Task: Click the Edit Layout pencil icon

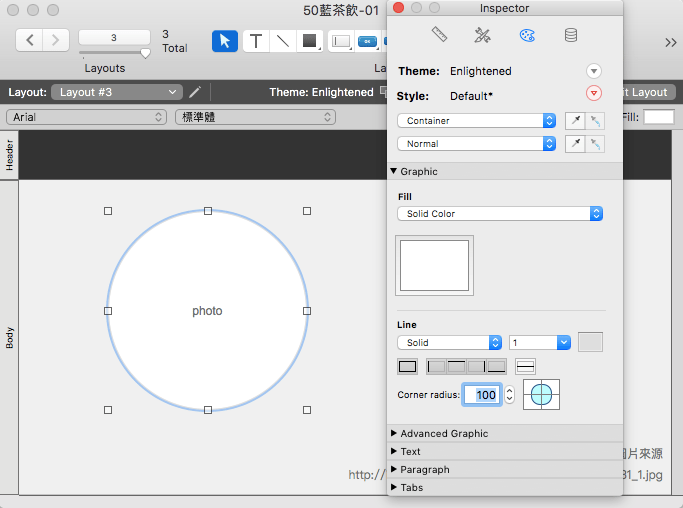Action: coord(195,92)
